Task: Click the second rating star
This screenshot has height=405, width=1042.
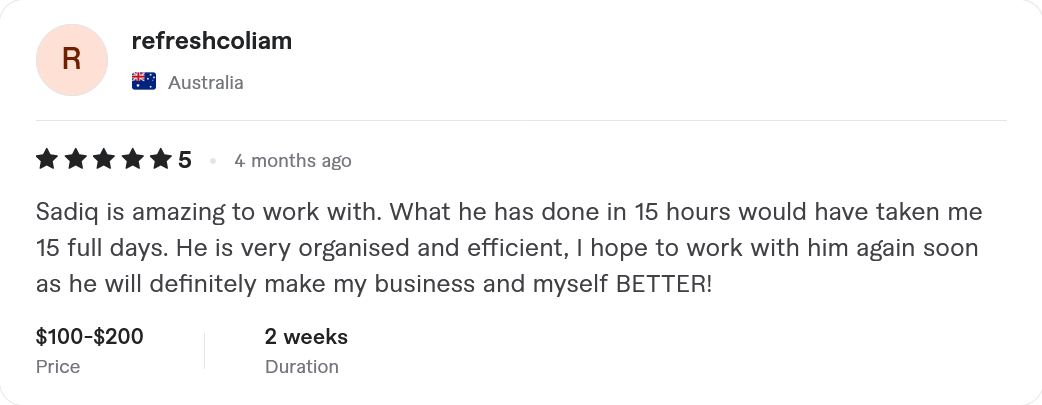Action: click(x=75, y=160)
